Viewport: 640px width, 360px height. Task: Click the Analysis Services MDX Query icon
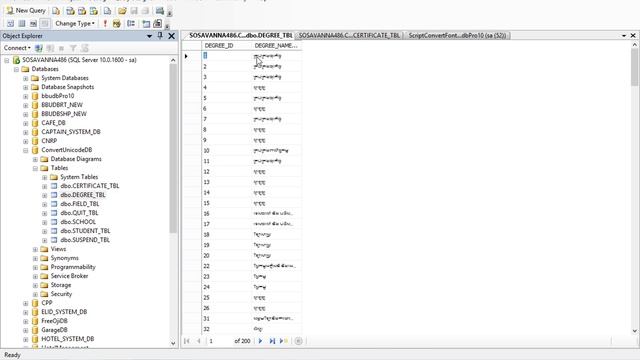point(71,11)
